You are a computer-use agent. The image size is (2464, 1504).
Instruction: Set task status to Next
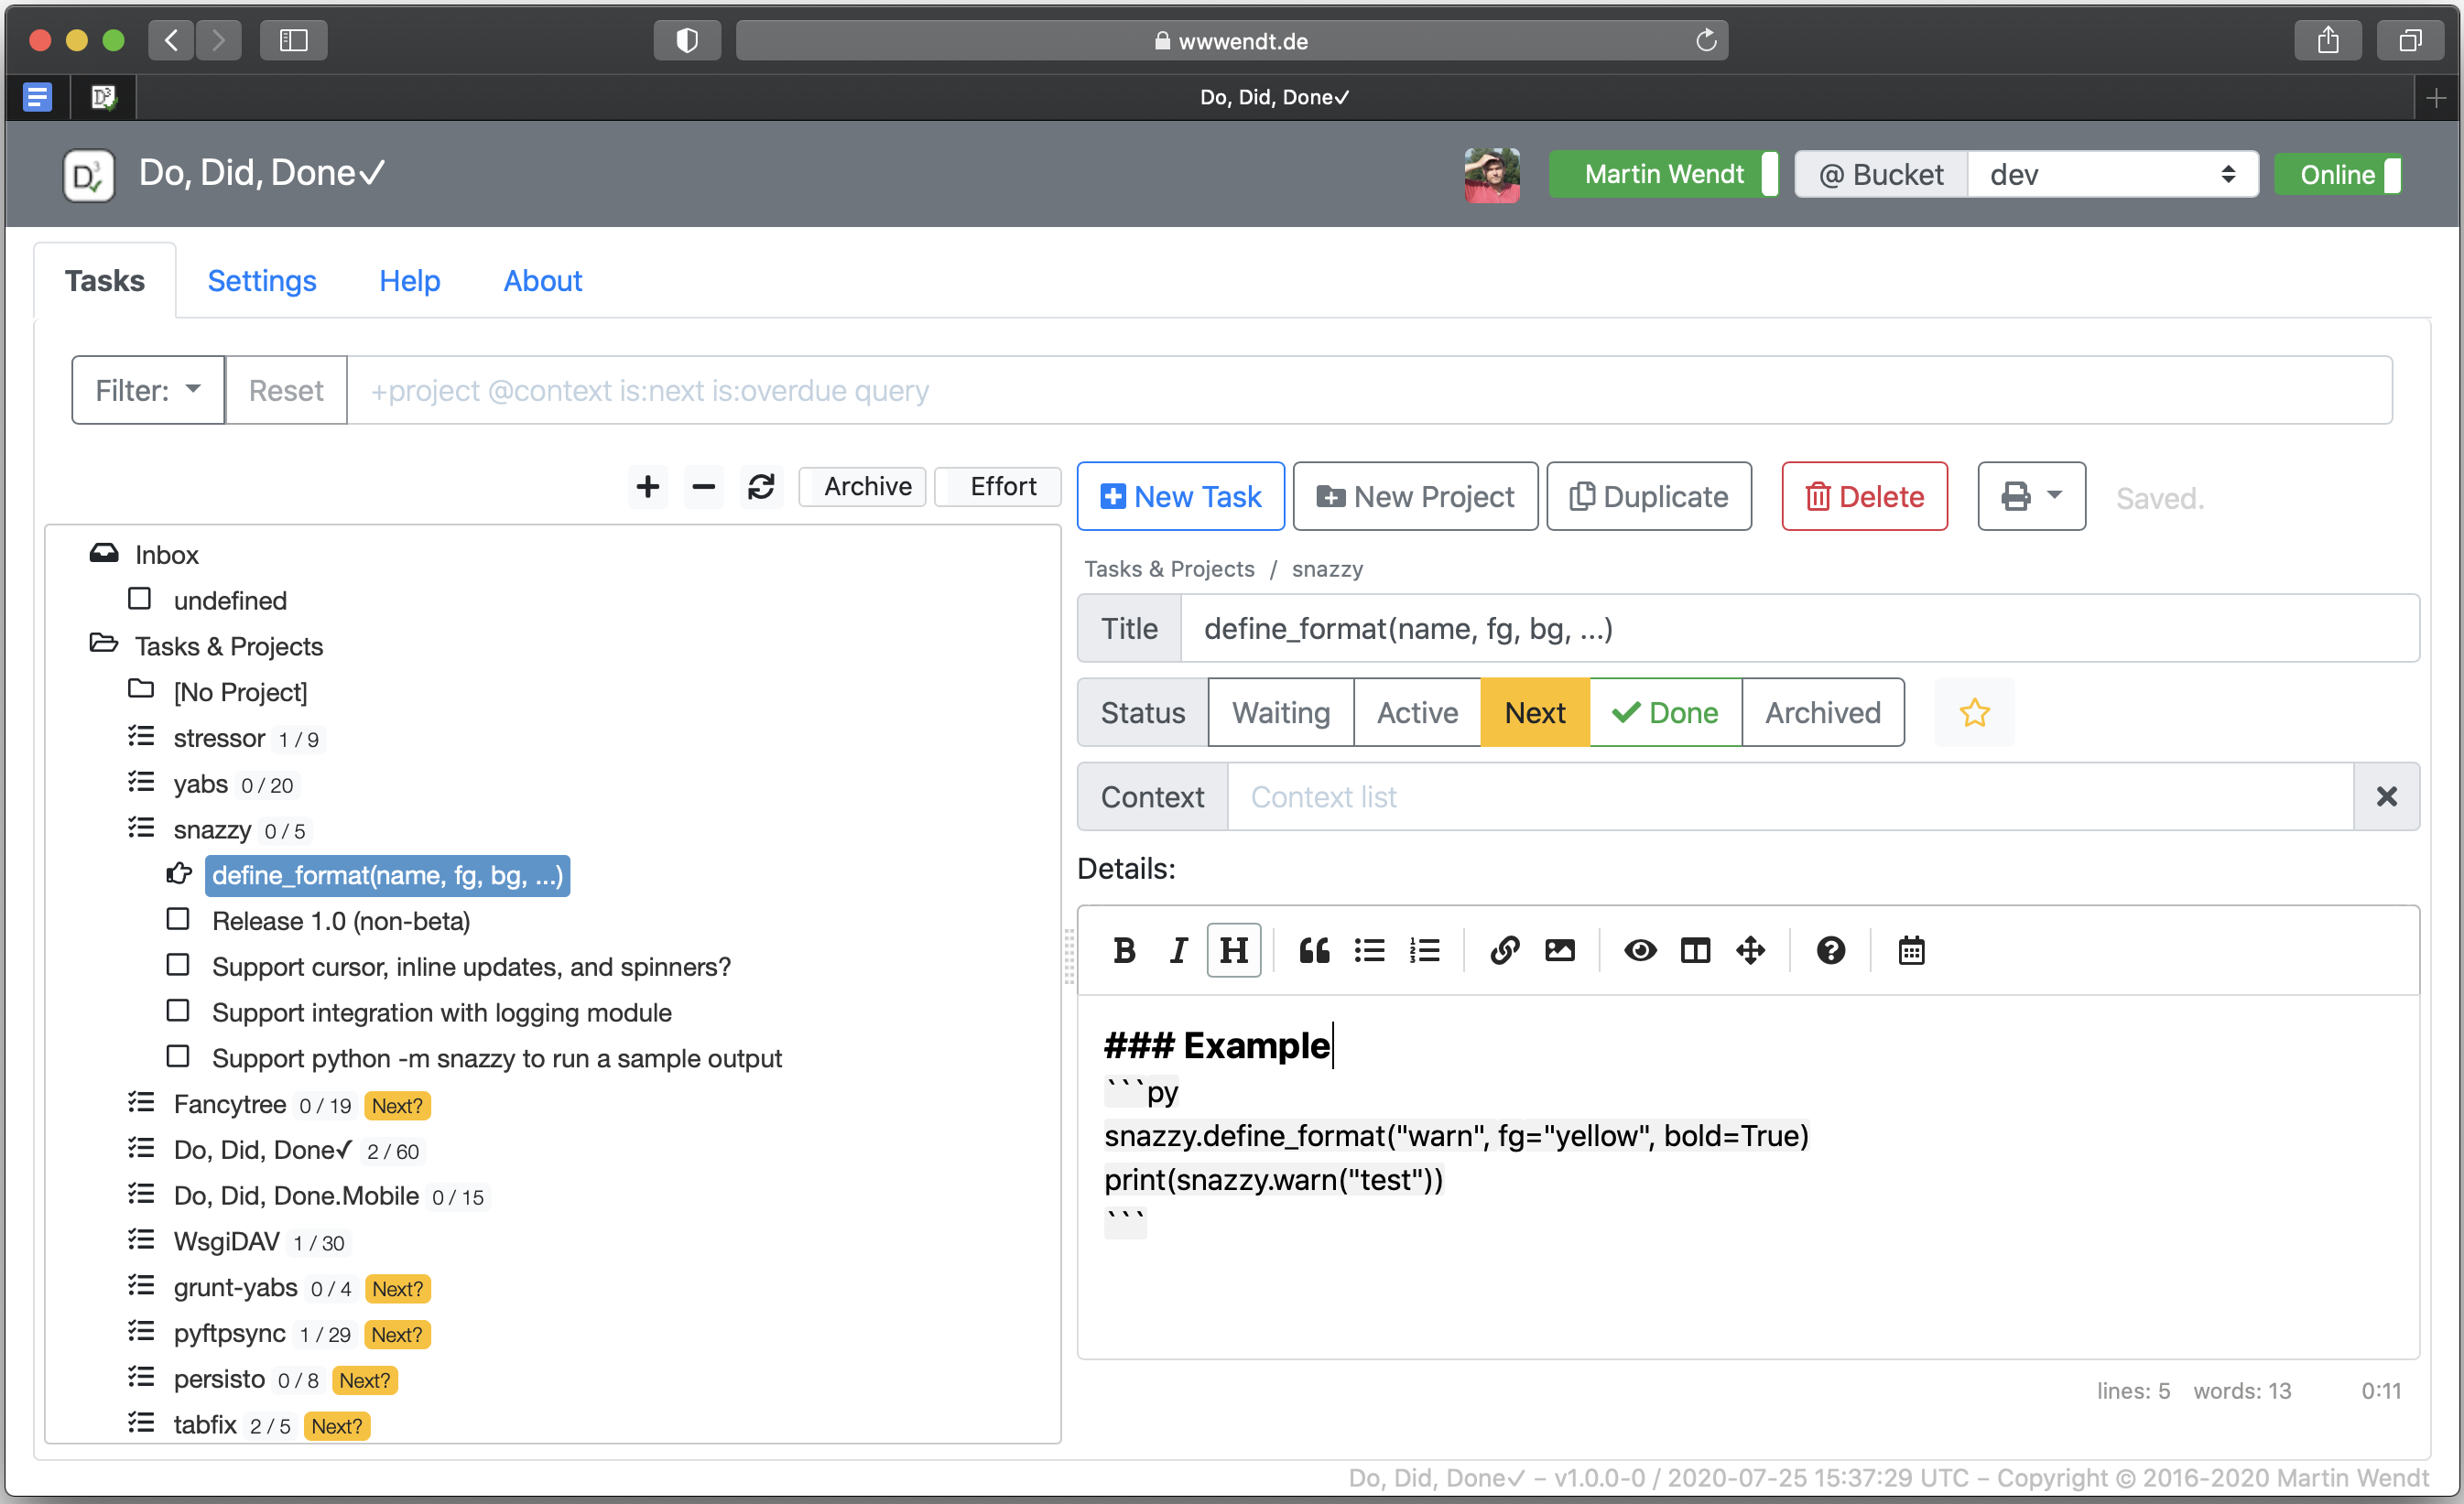pos(1535,713)
